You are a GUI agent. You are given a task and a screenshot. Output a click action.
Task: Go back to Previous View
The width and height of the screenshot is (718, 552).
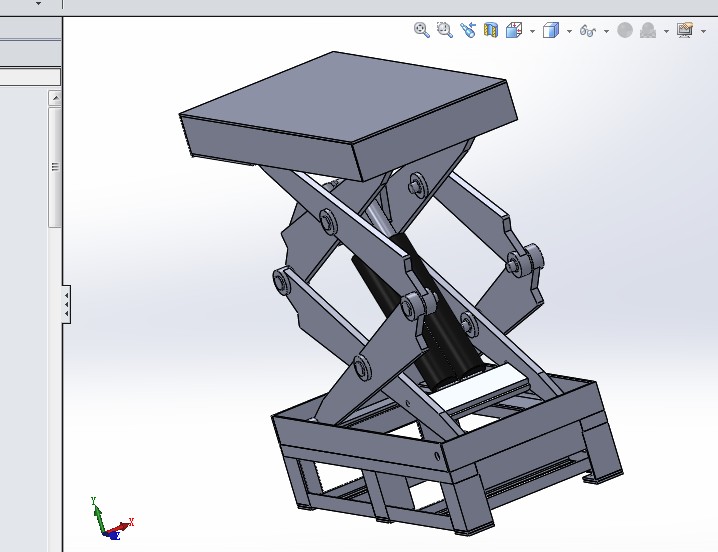coord(468,30)
